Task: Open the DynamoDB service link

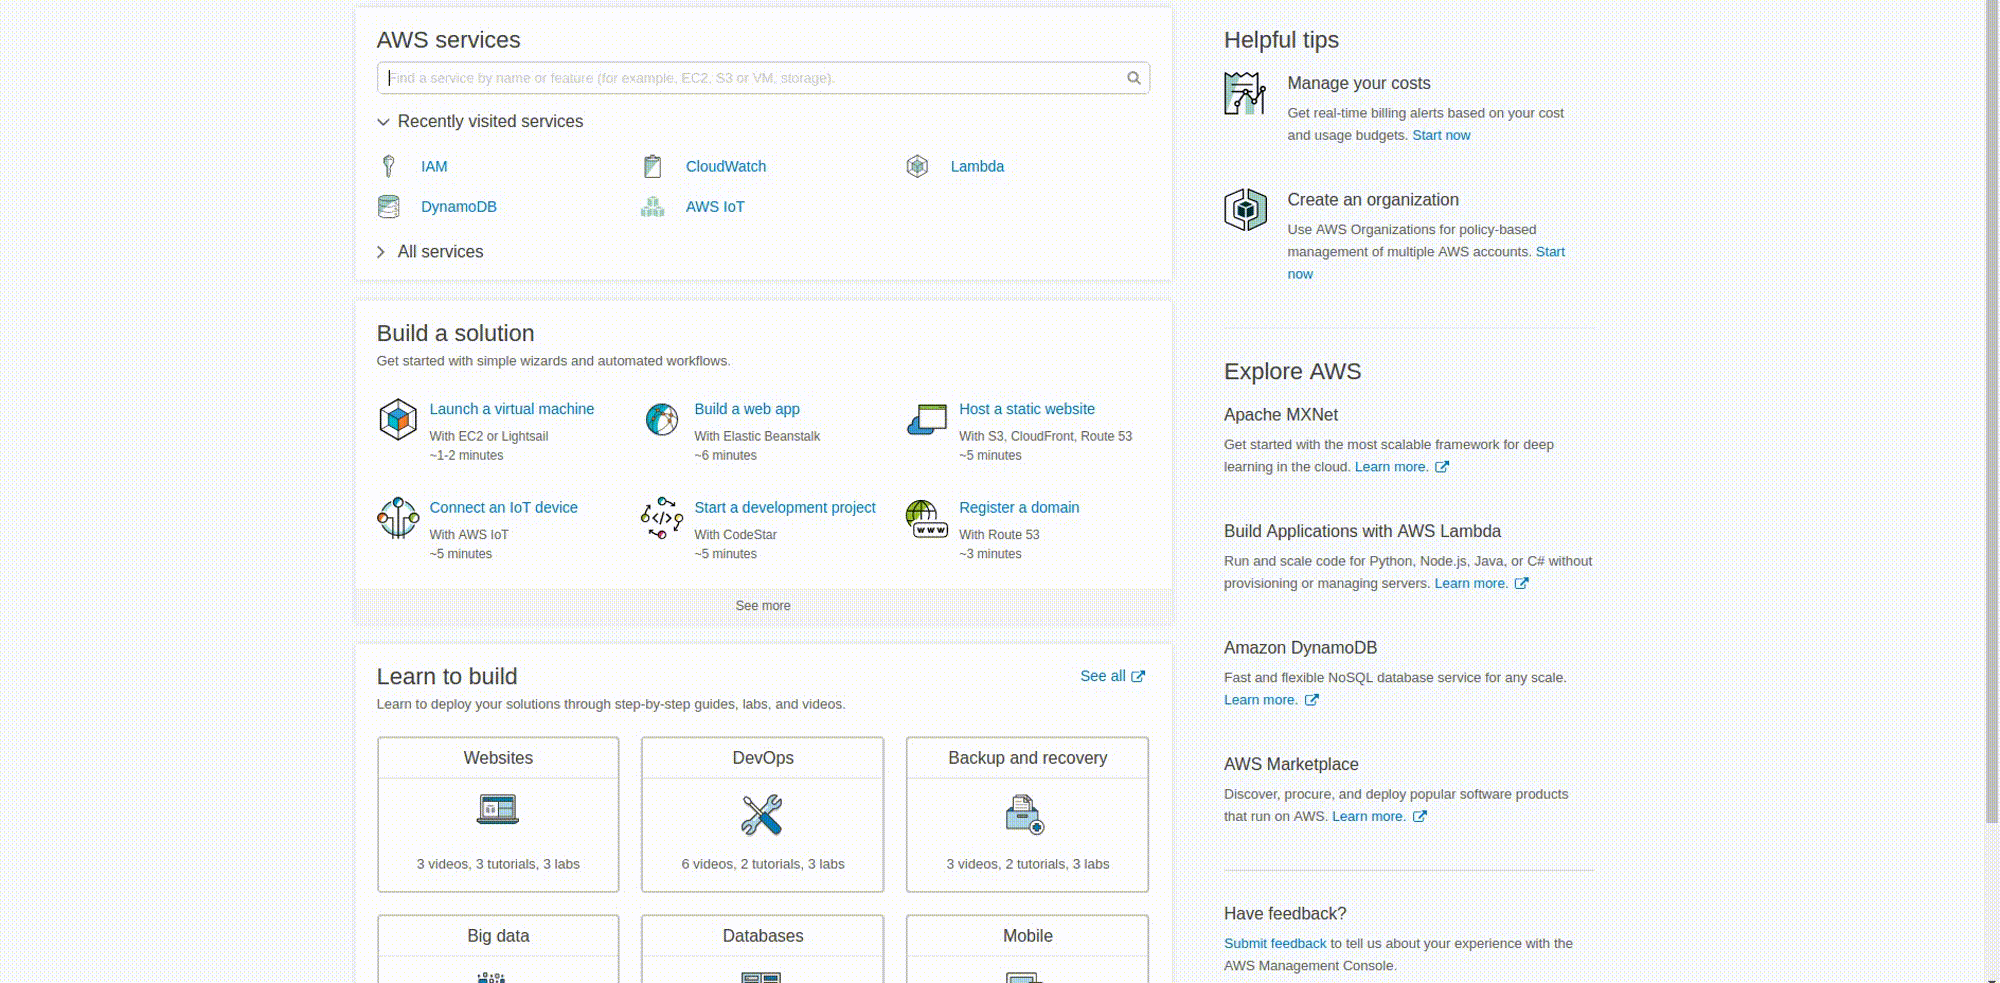Action: click(x=459, y=206)
